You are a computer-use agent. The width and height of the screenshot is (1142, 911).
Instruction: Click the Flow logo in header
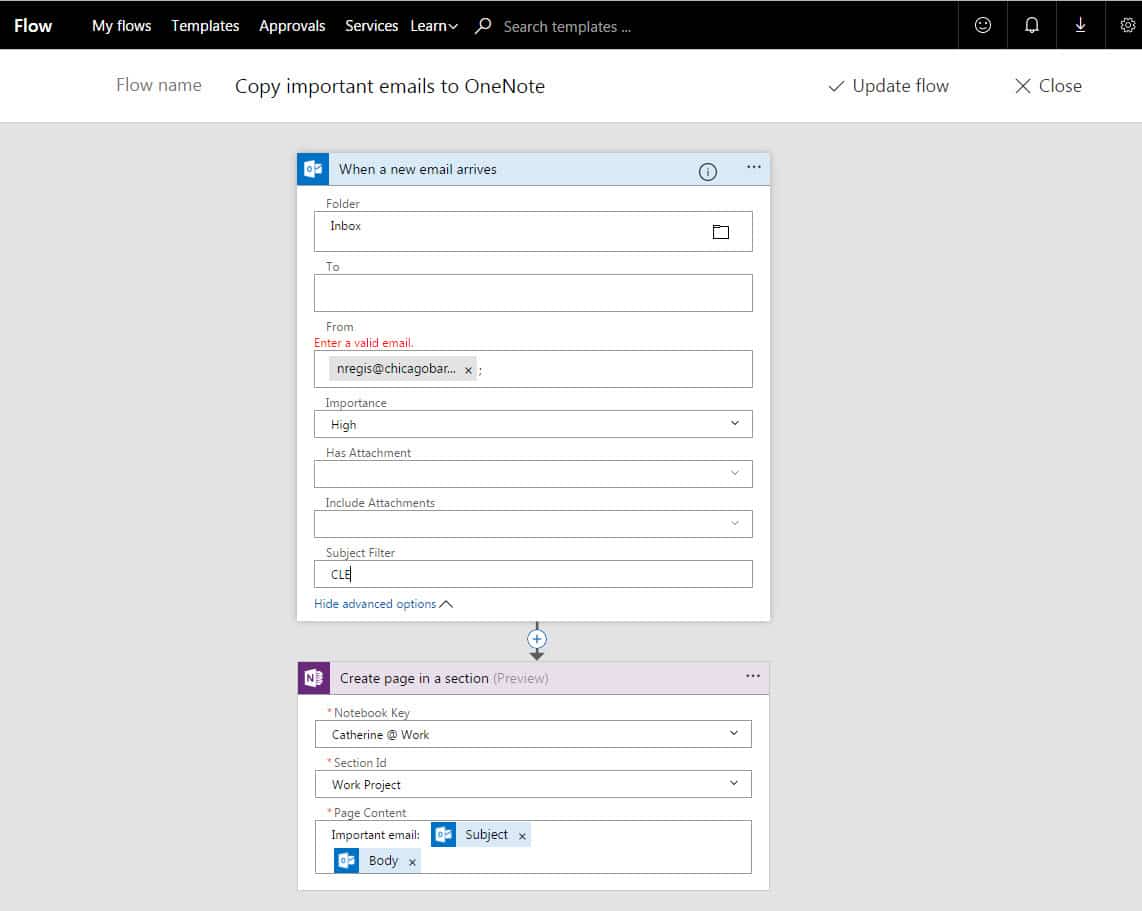(33, 25)
